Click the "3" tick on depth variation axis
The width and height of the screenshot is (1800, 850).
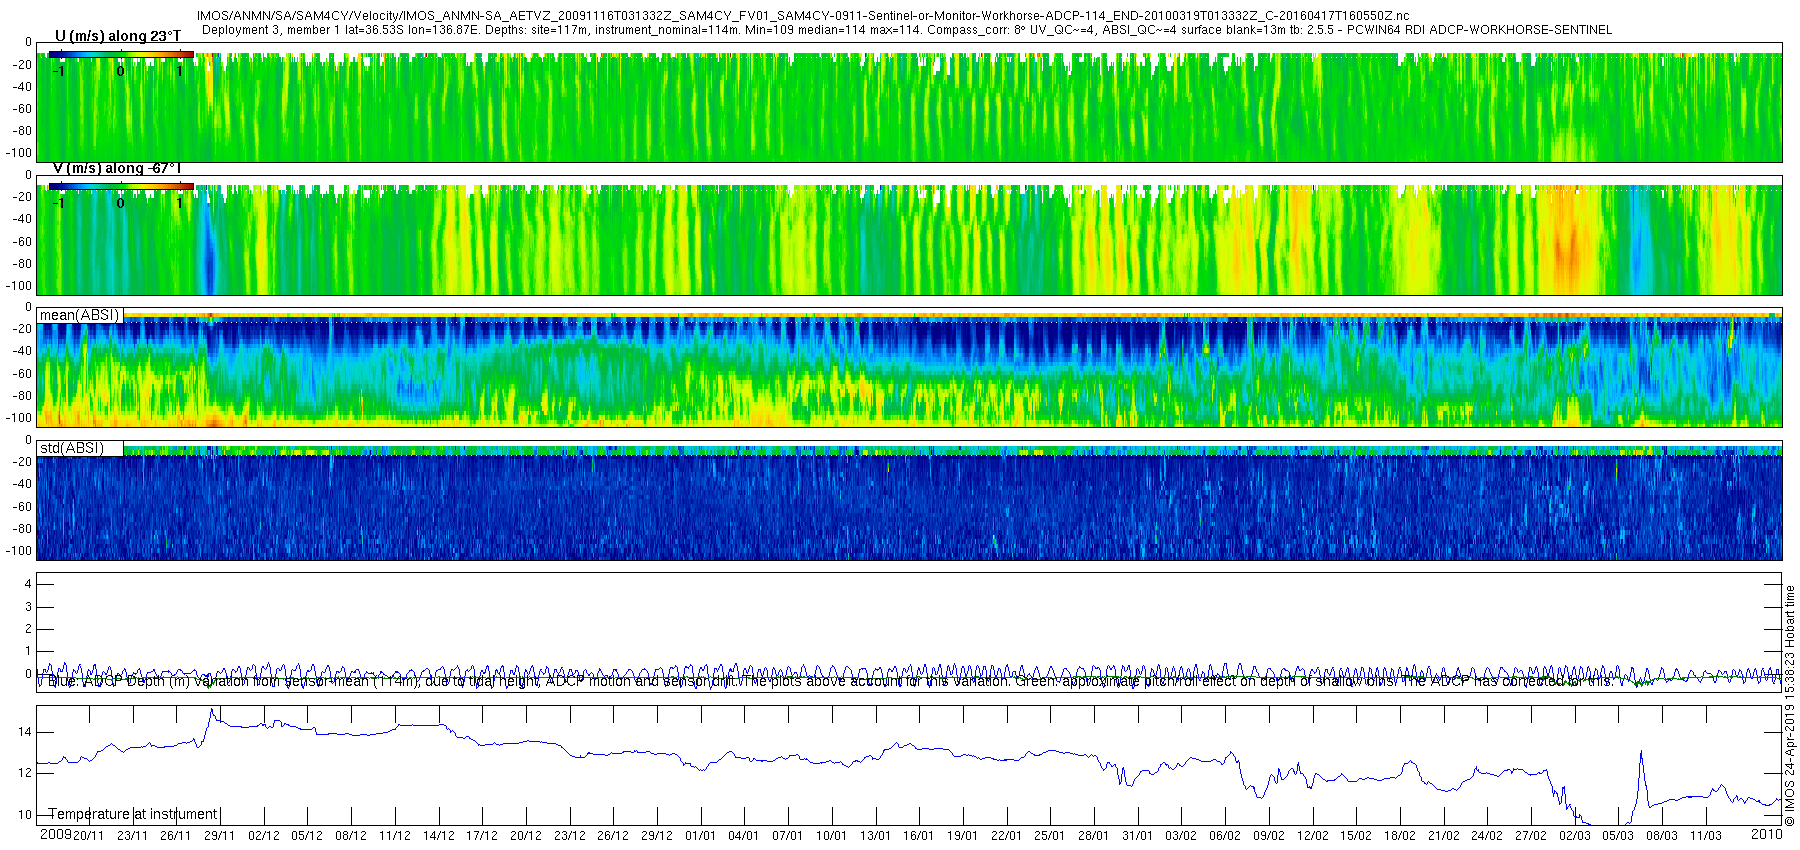28,607
